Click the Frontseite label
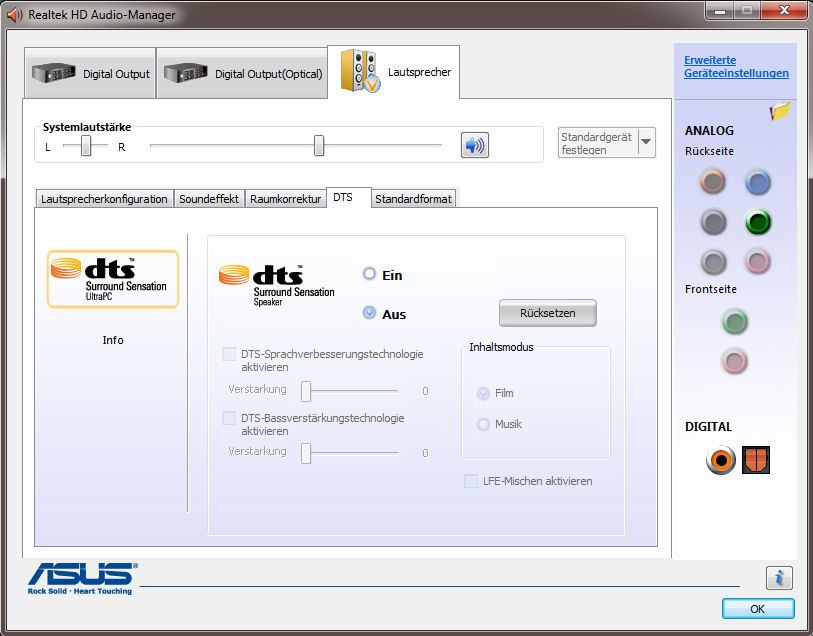The width and height of the screenshot is (813, 636). pos(710,289)
